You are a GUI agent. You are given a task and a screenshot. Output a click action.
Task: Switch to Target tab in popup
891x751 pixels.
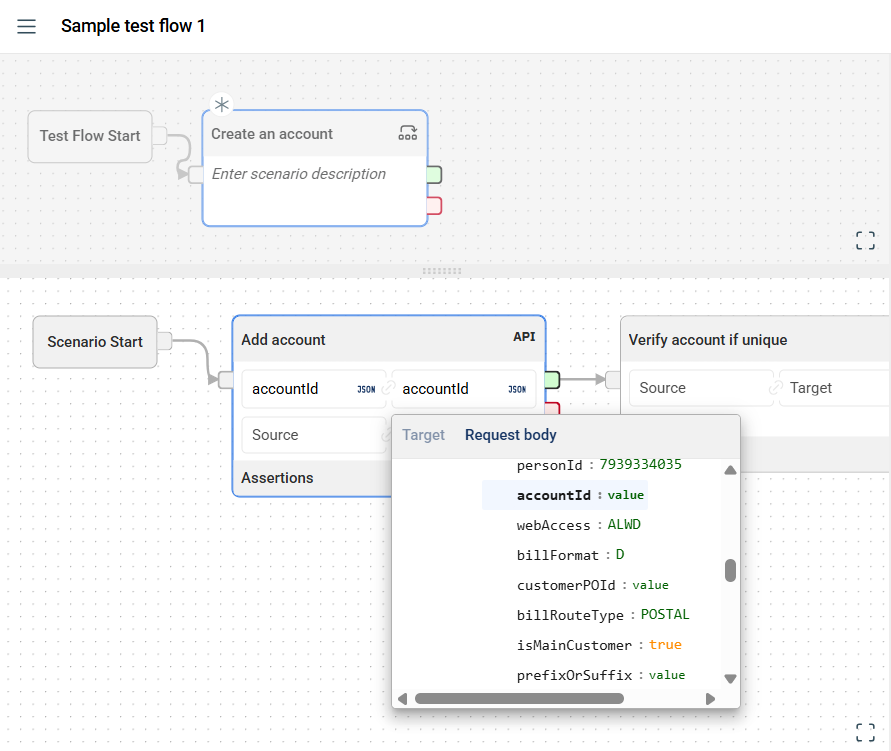(x=423, y=435)
